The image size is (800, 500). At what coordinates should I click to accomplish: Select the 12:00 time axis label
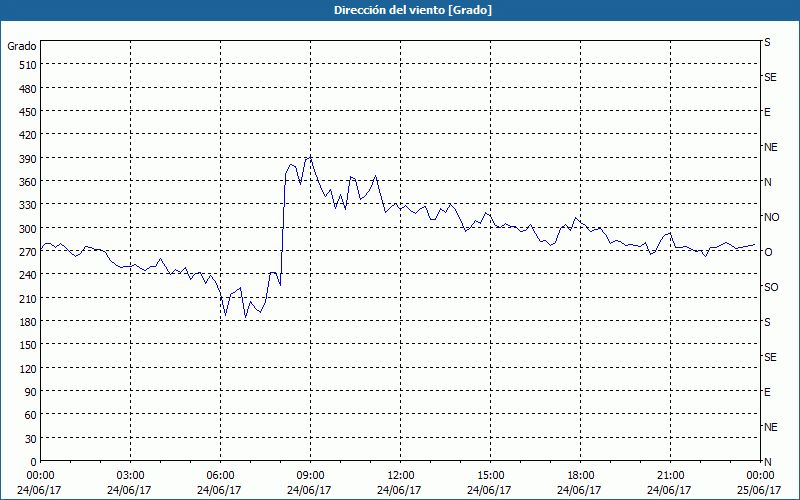[x=401, y=476]
